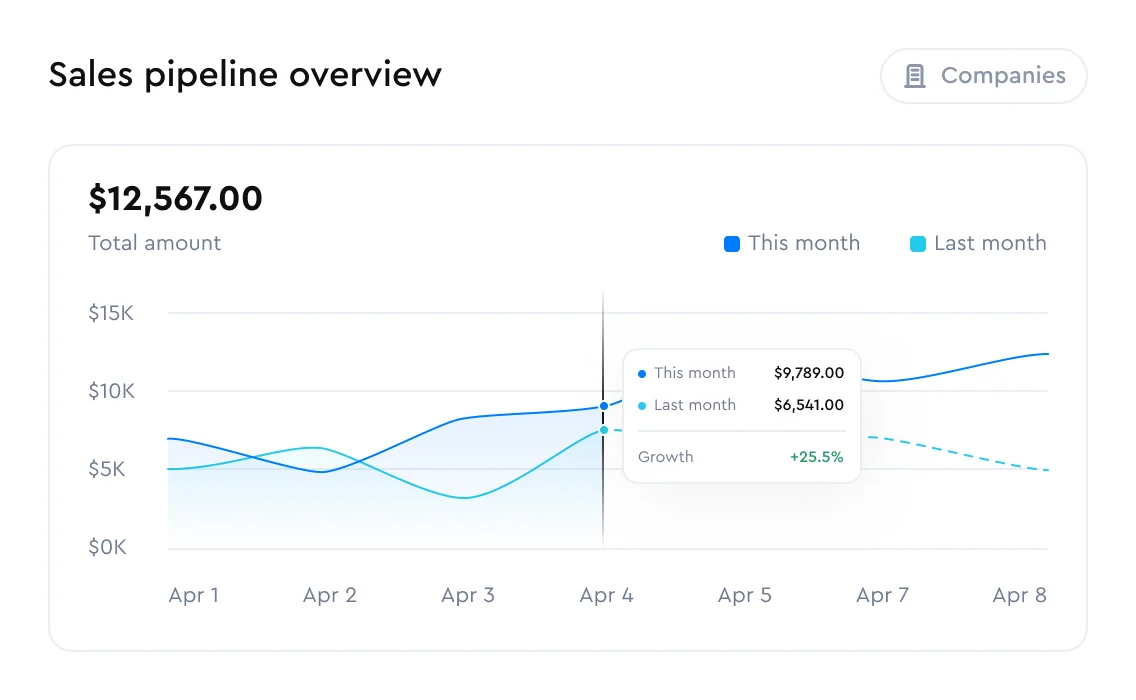The image size is (1136, 700).
Task: Click the Companies button
Action: 983,76
